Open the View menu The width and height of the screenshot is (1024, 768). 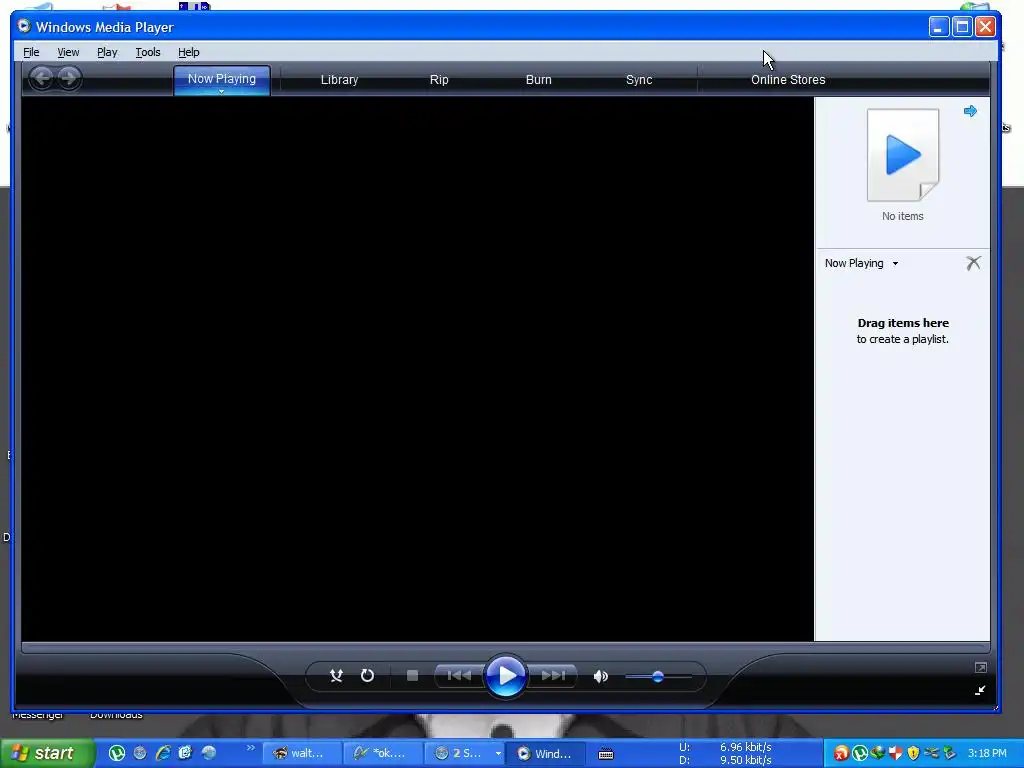(x=68, y=52)
